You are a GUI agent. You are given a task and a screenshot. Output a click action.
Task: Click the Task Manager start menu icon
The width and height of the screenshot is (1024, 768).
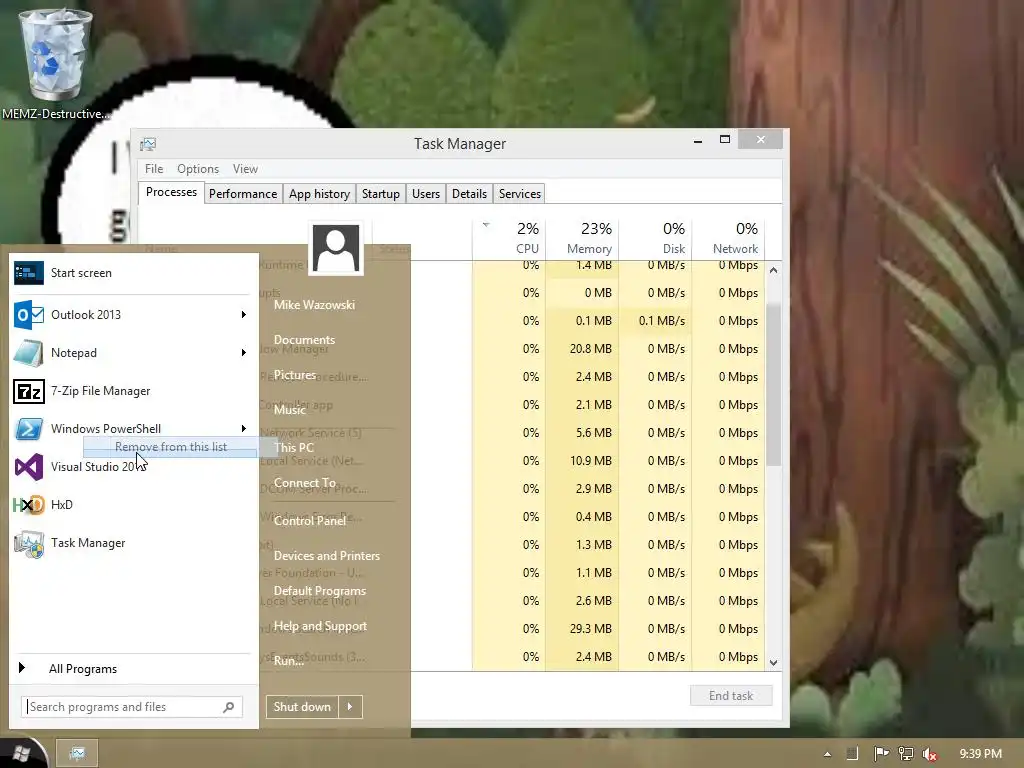coord(29,543)
